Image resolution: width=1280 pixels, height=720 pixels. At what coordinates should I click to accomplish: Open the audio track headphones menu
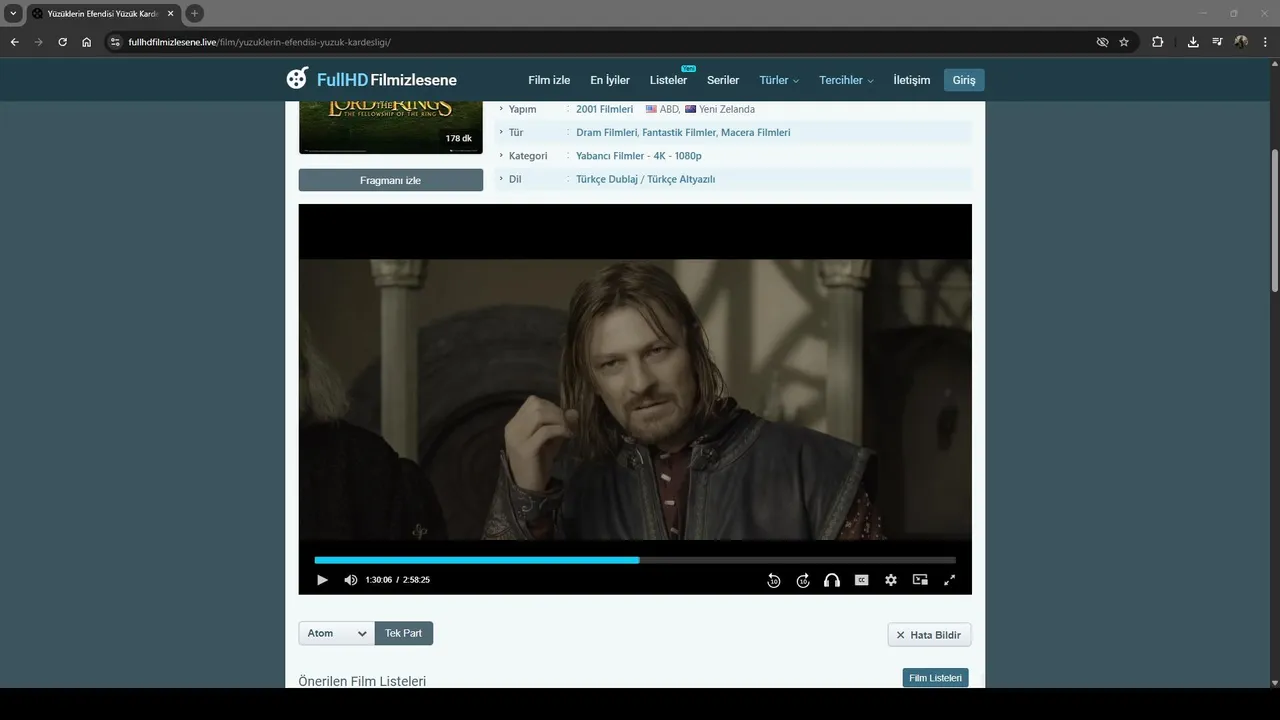tap(832, 580)
